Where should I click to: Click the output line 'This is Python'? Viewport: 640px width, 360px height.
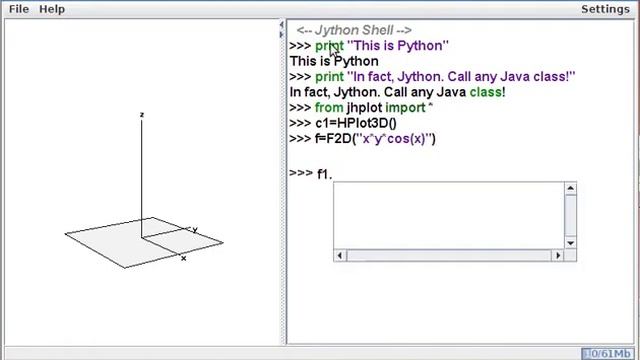[334, 61]
